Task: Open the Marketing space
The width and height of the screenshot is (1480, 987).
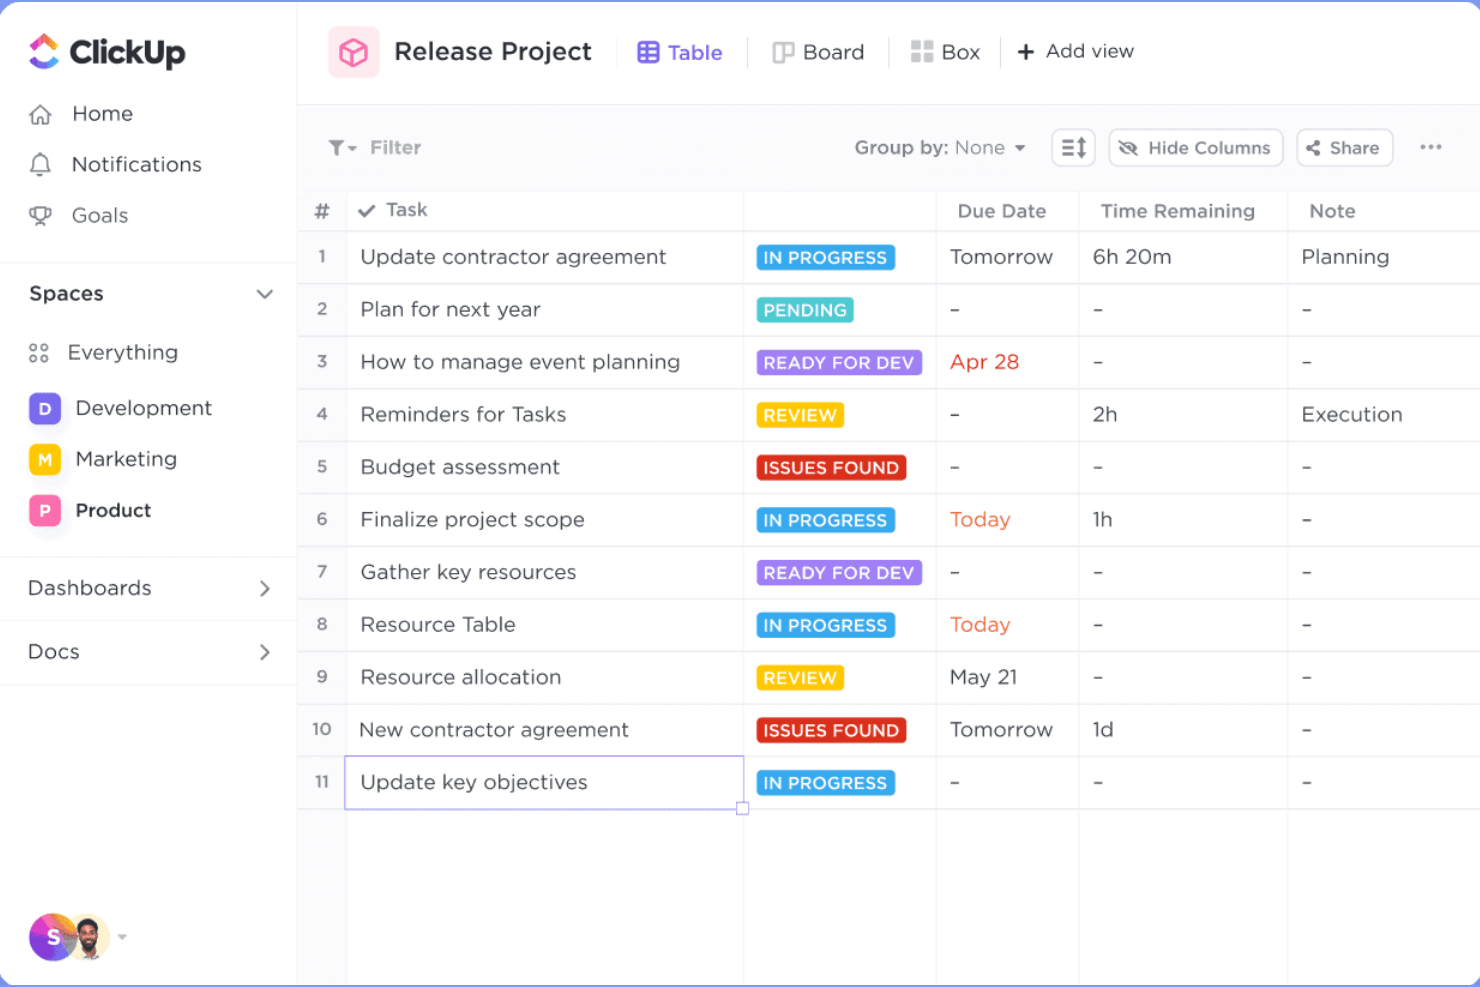Action: pos(126,459)
